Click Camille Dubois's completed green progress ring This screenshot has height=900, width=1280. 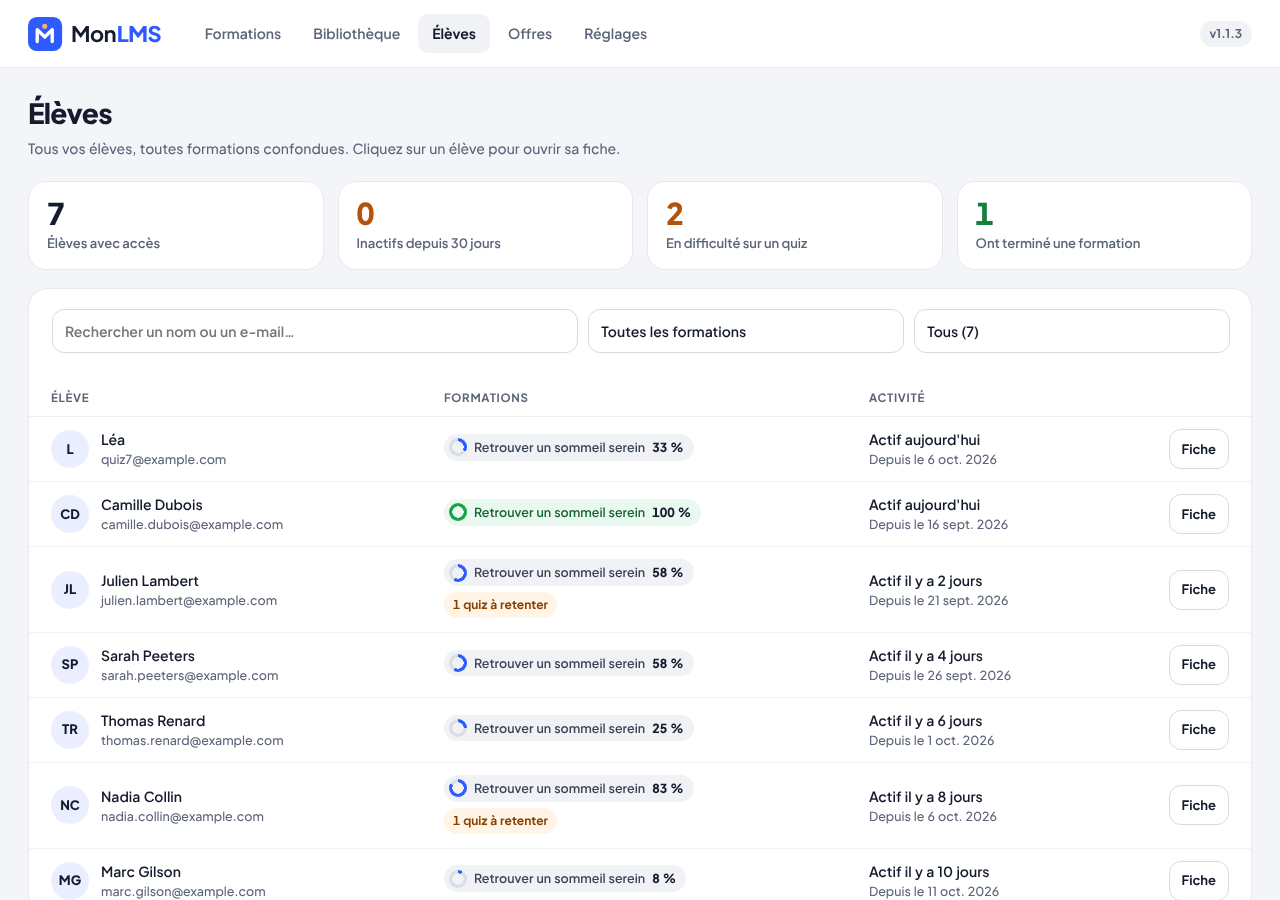click(x=458, y=512)
